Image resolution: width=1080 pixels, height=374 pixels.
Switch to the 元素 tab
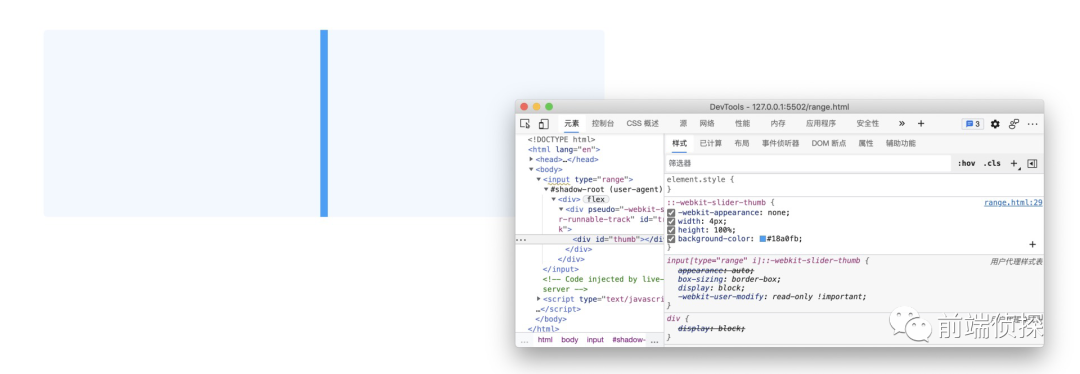point(572,124)
